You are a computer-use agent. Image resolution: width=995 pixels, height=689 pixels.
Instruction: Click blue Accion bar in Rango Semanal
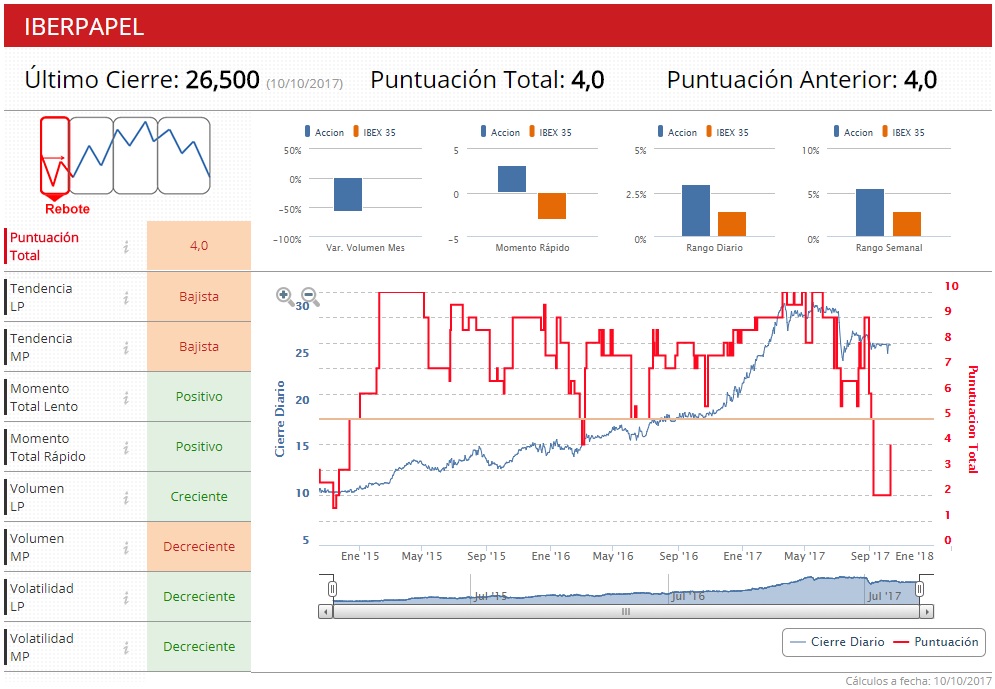coord(870,213)
